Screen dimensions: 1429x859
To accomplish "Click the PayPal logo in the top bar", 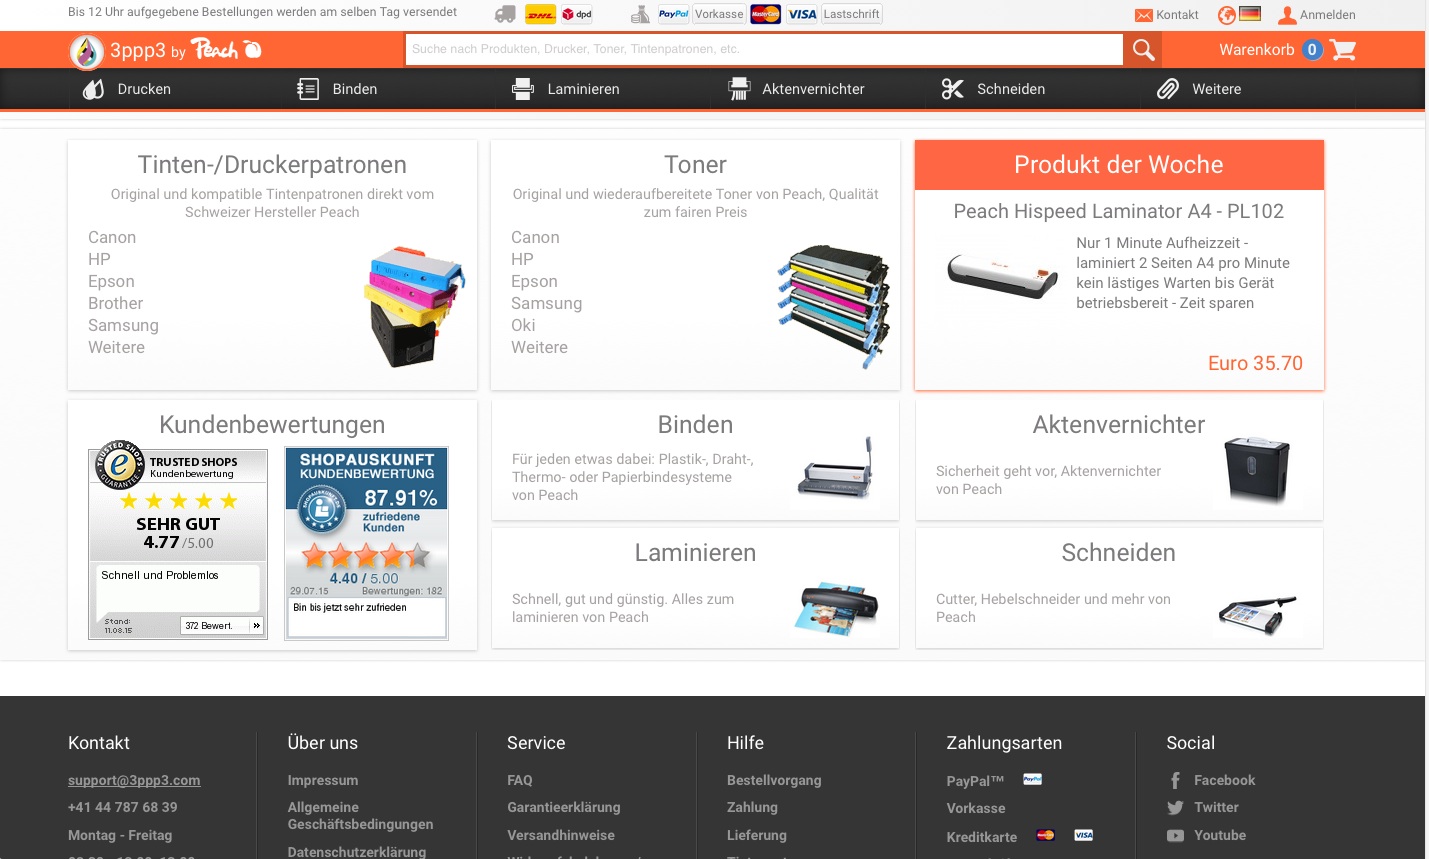I will [x=673, y=14].
